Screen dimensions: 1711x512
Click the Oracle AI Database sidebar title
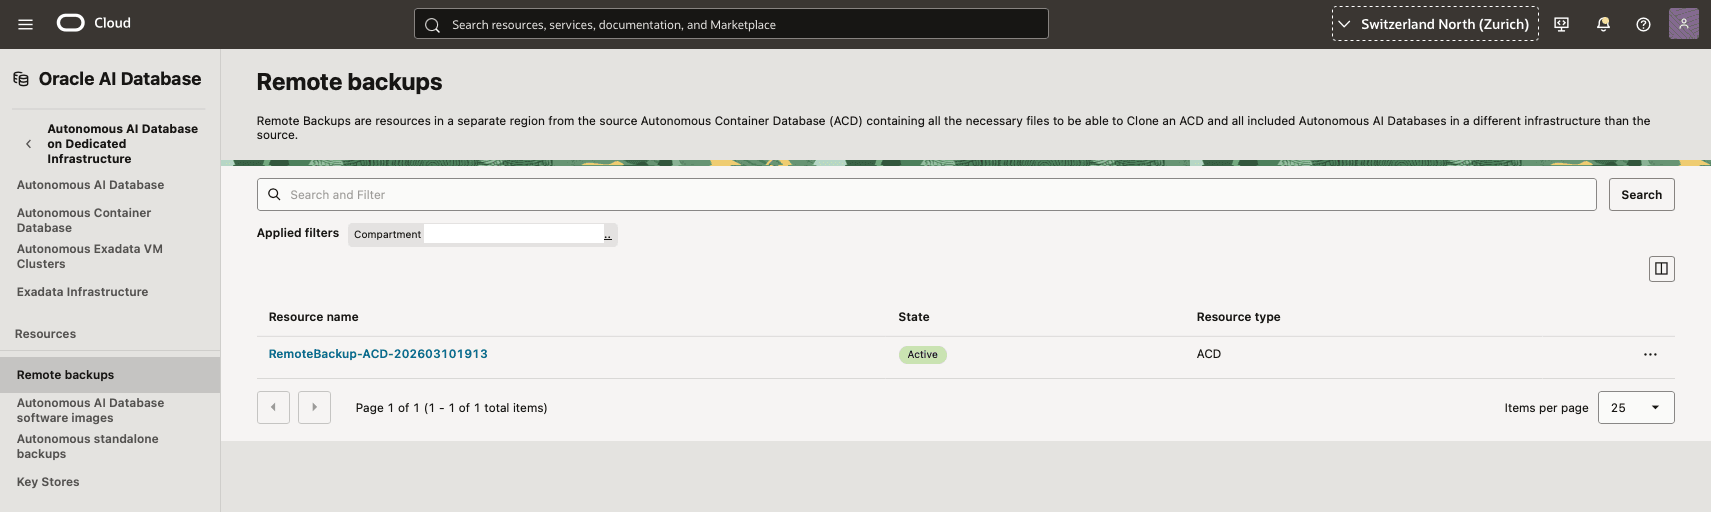point(120,79)
